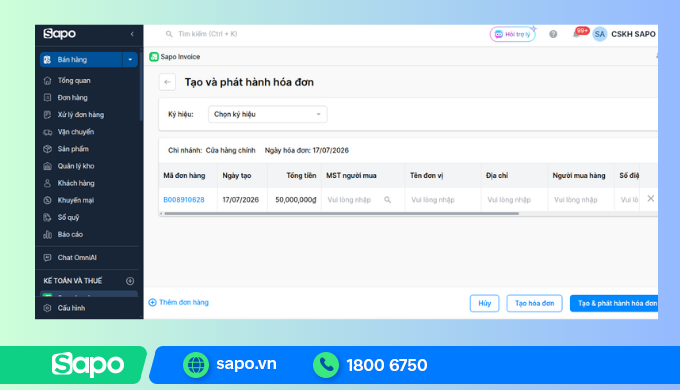
Task: Click the Hủy button
Action: [484, 303]
